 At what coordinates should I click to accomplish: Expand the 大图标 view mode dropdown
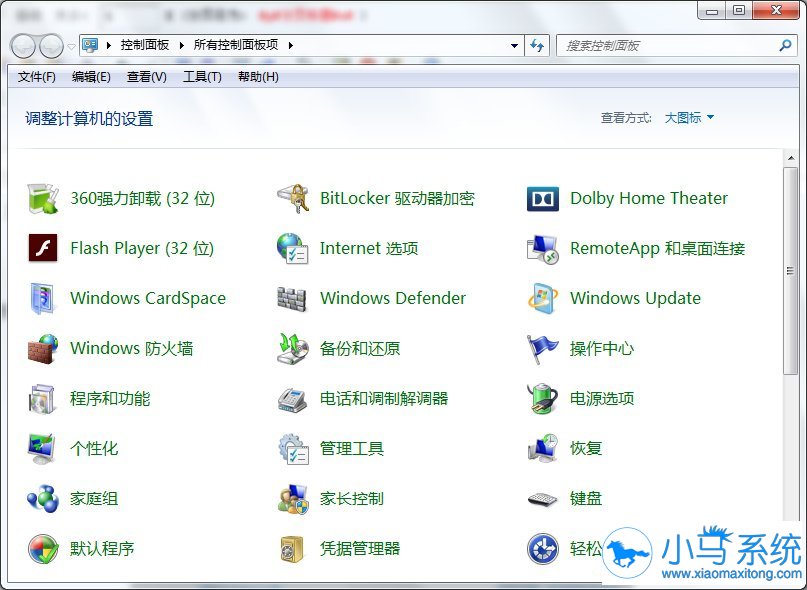(x=689, y=118)
